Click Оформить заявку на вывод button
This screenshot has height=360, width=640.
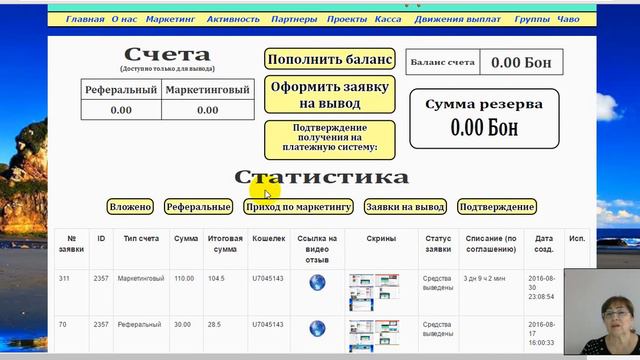[329, 94]
